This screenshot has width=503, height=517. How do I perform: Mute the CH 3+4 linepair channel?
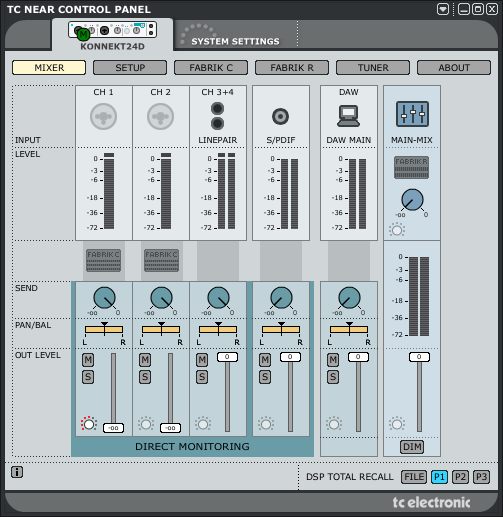click(x=202, y=360)
